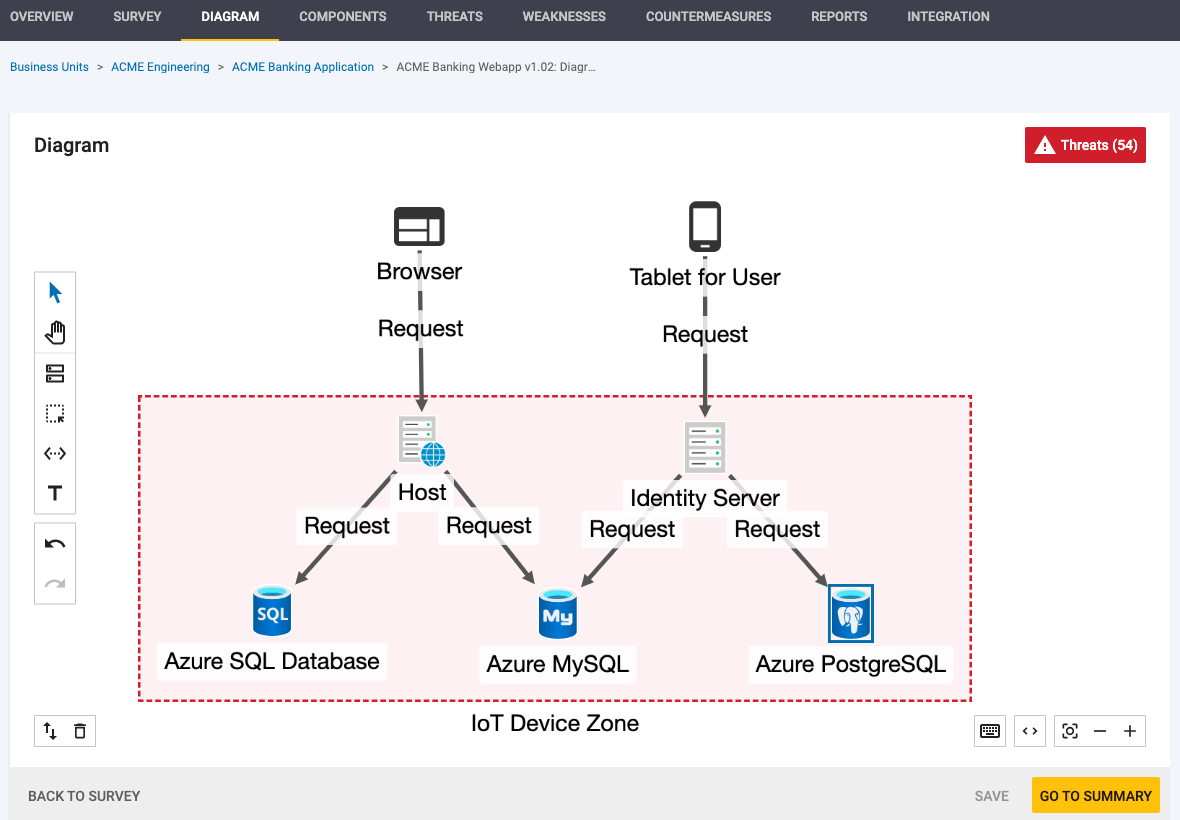This screenshot has width=1180, height=820.
Task: Click the trash delete icon
Action: click(x=80, y=730)
